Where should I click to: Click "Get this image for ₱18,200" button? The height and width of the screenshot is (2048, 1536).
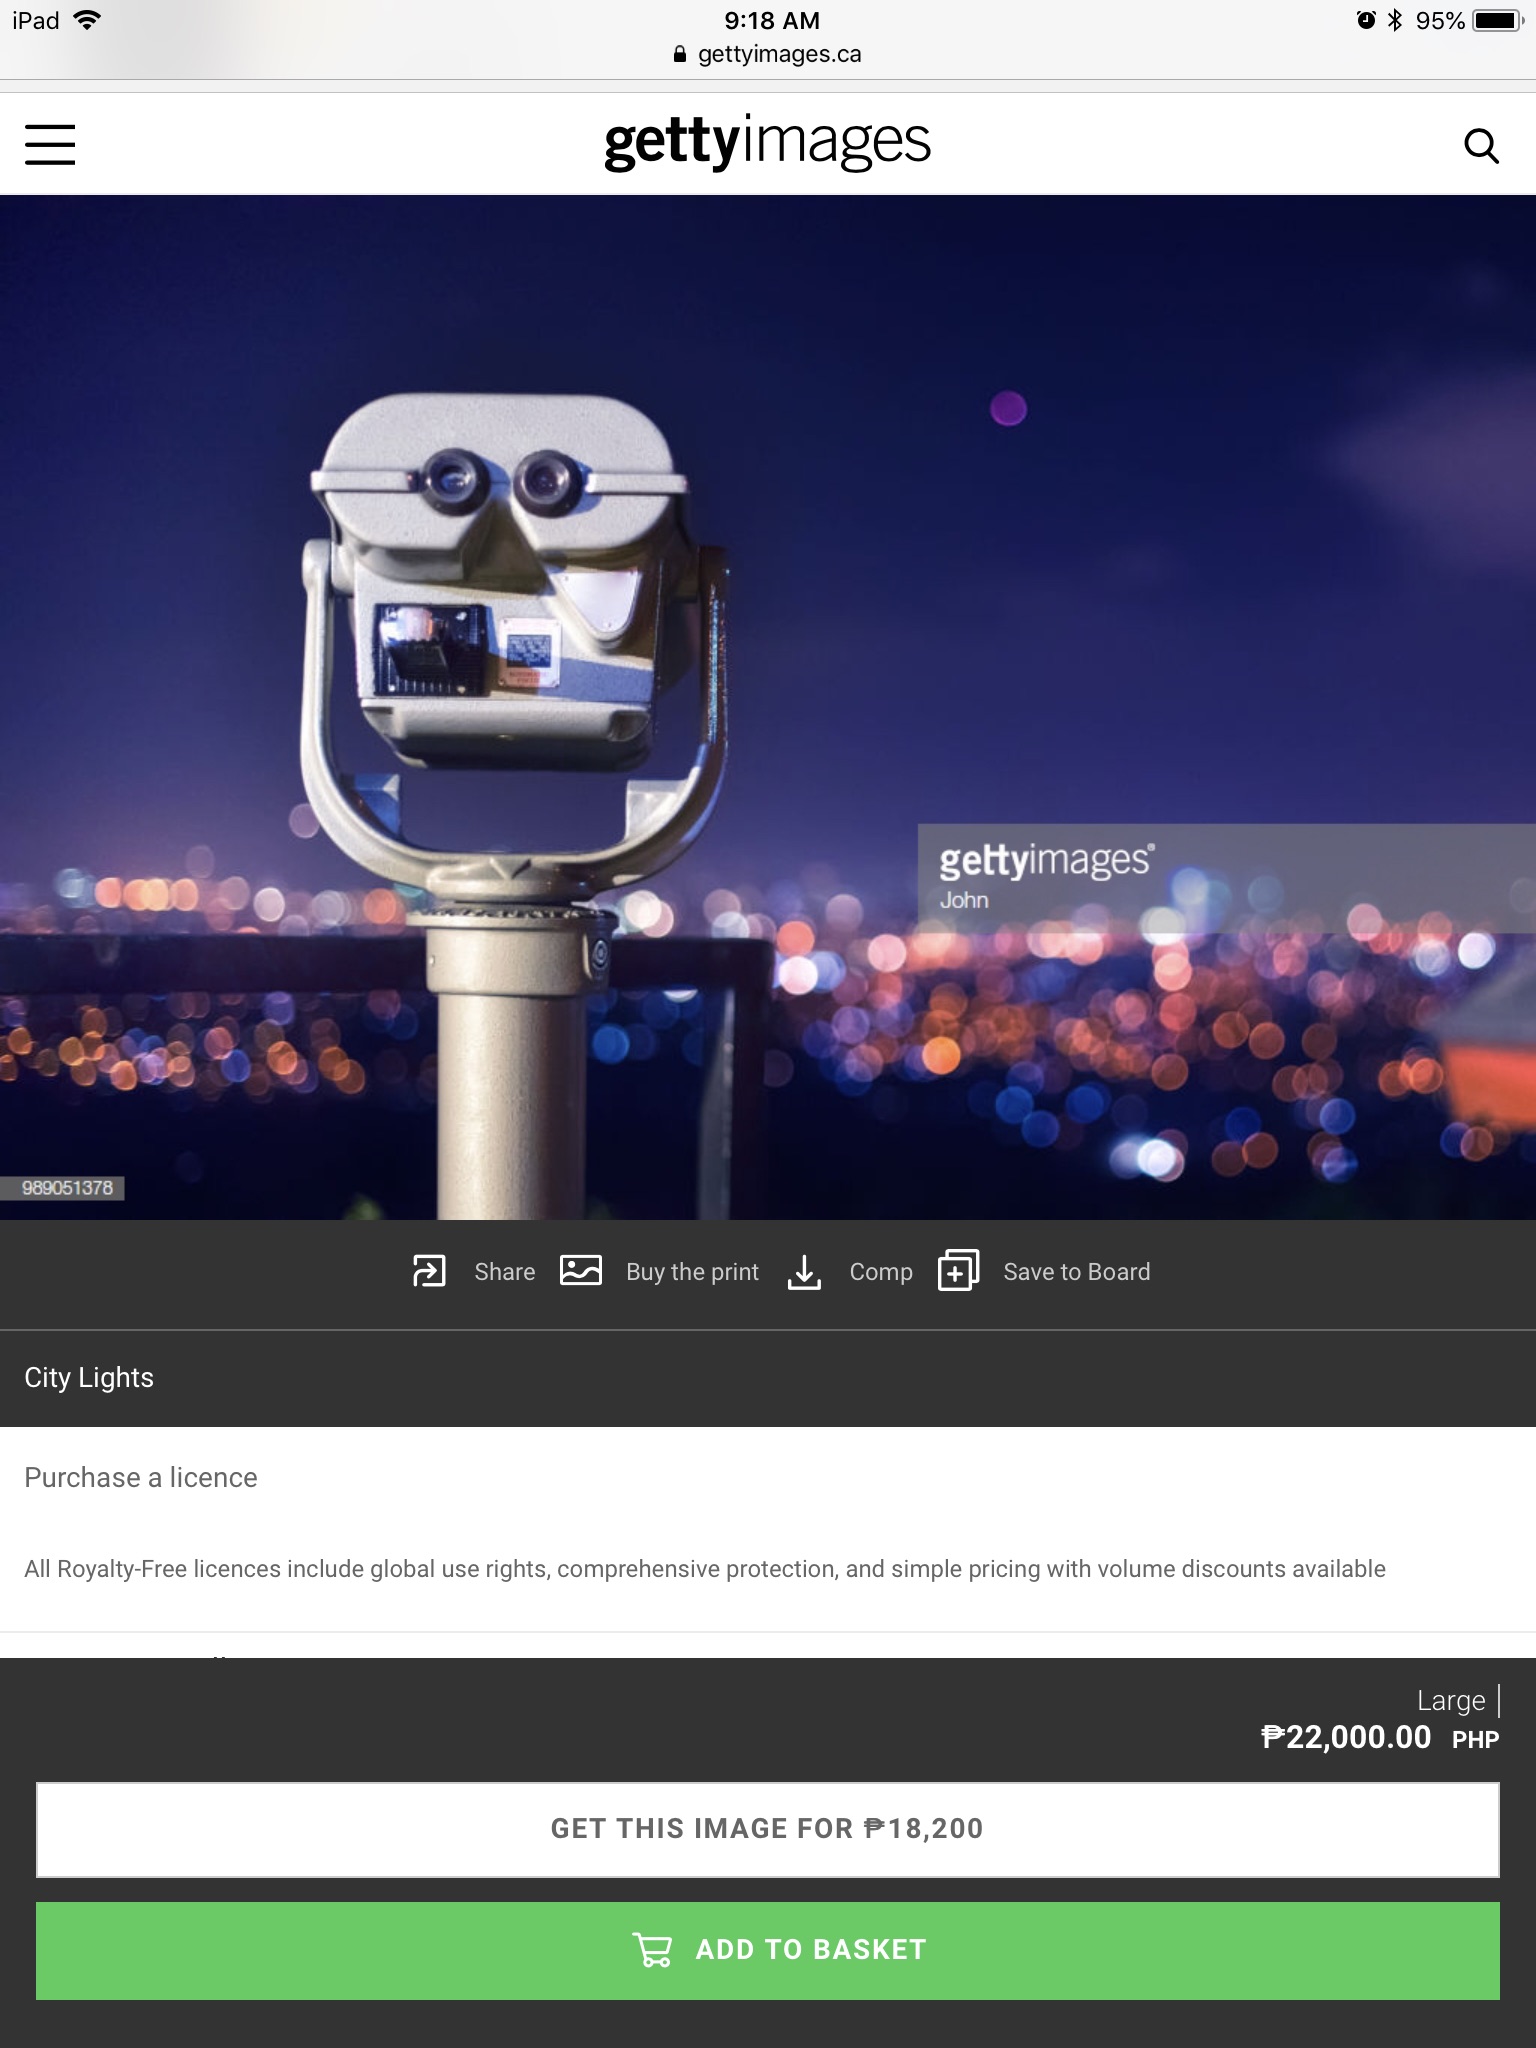pyautogui.click(x=767, y=1829)
